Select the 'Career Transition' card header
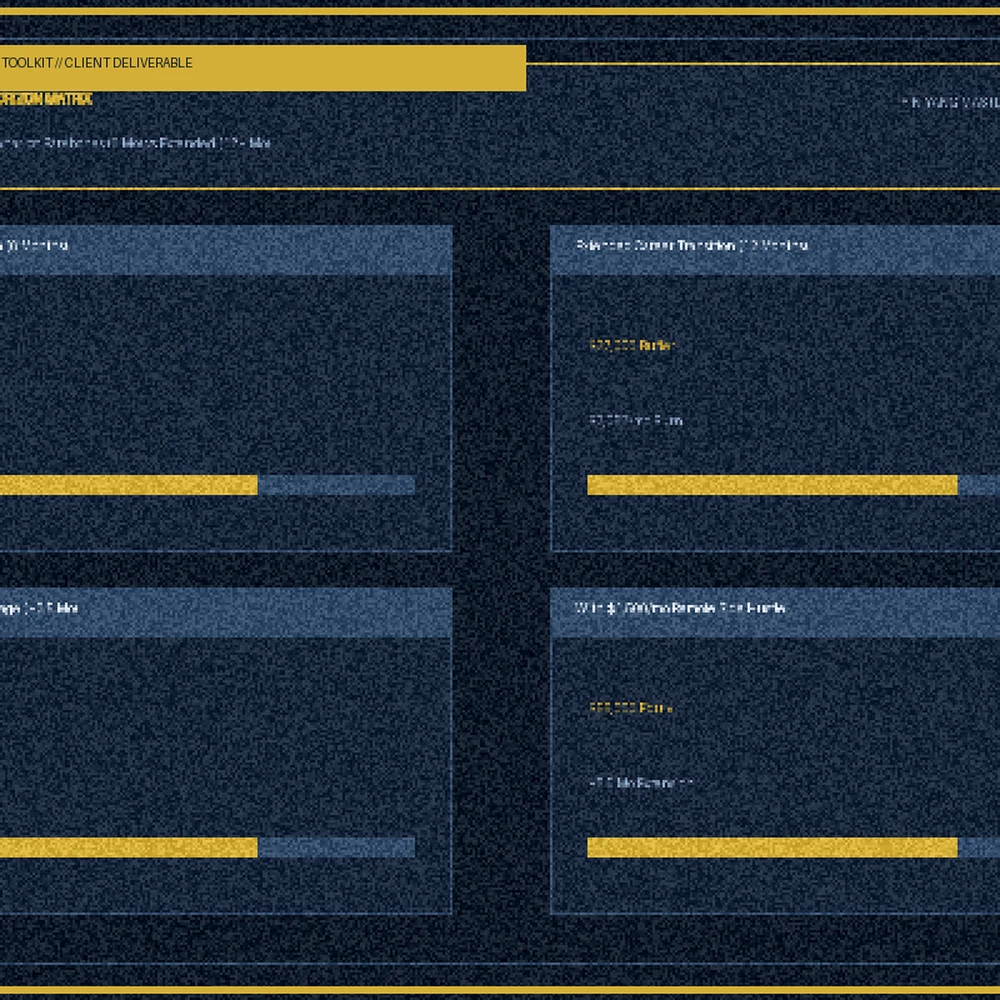This screenshot has width=1000, height=1000. click(x=775, y=250)
